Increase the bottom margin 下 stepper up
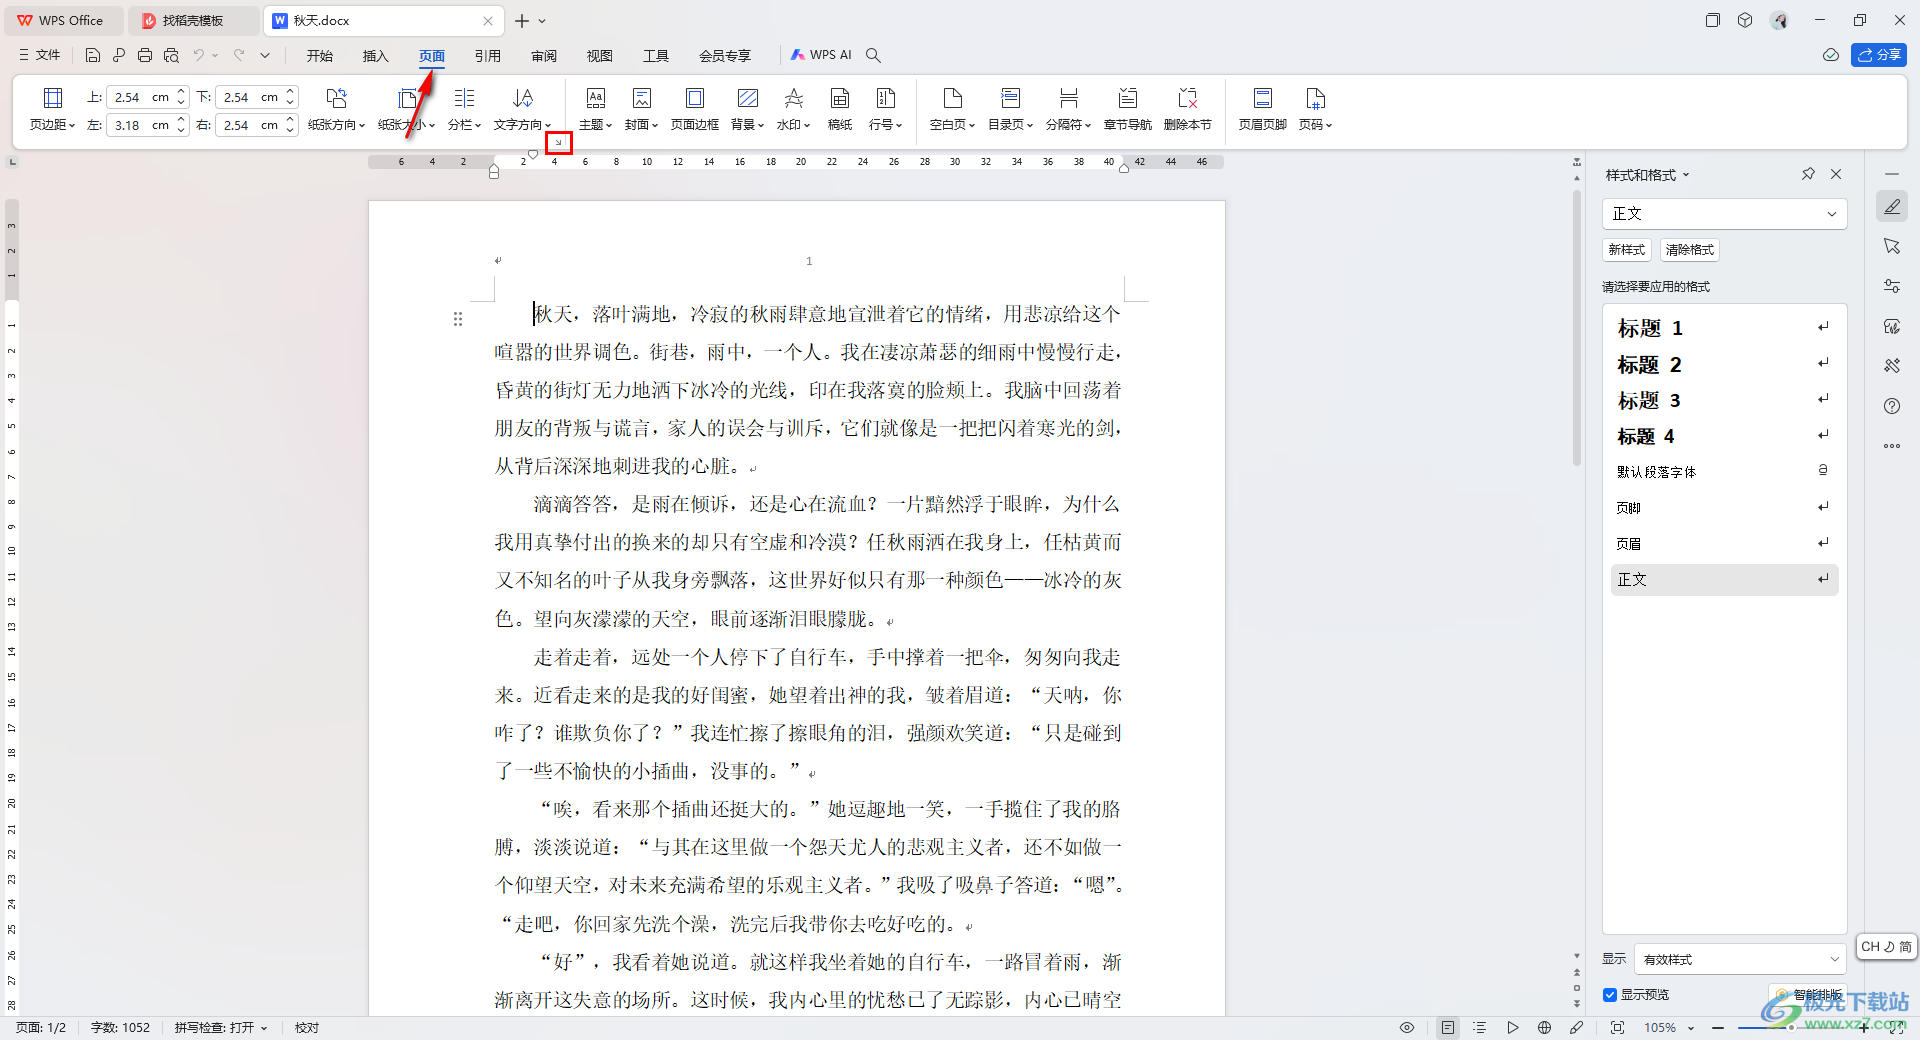 [x=290, y=92]
